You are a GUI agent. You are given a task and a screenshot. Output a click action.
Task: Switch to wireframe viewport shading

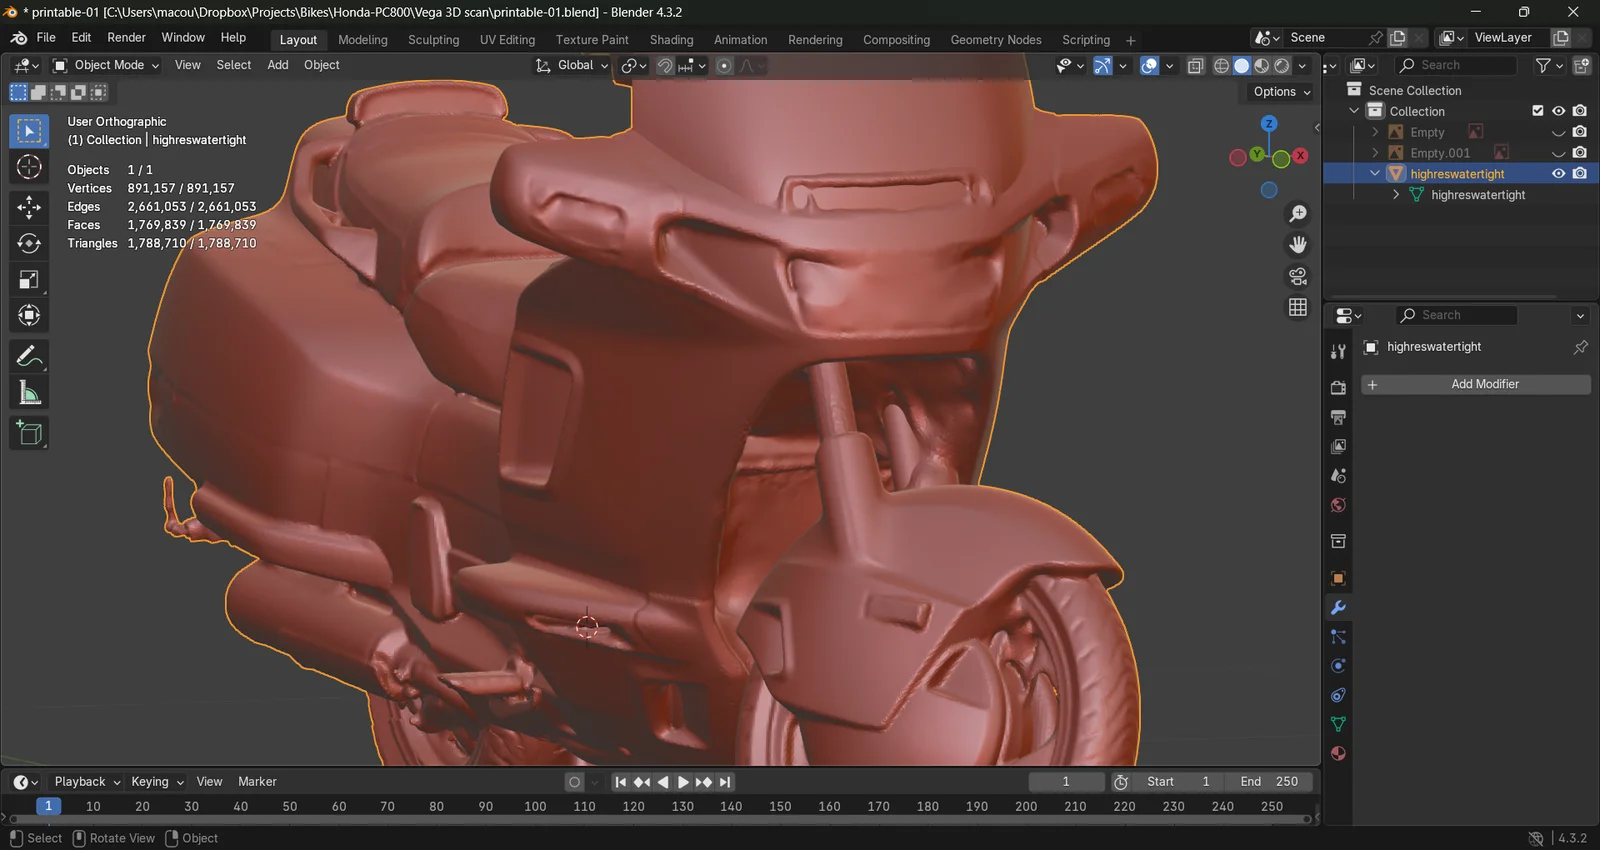click(x=1221, y=66)
